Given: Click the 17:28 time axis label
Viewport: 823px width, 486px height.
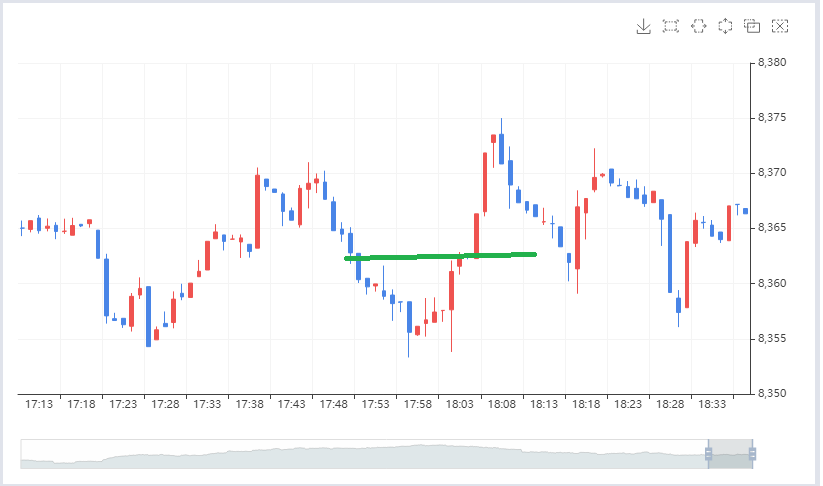Looking at the screenshot, I should click(x=165, y=404).
